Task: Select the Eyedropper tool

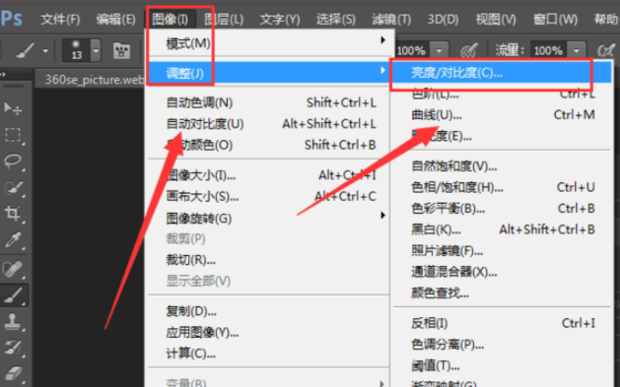Action: (x=13, y=240)
